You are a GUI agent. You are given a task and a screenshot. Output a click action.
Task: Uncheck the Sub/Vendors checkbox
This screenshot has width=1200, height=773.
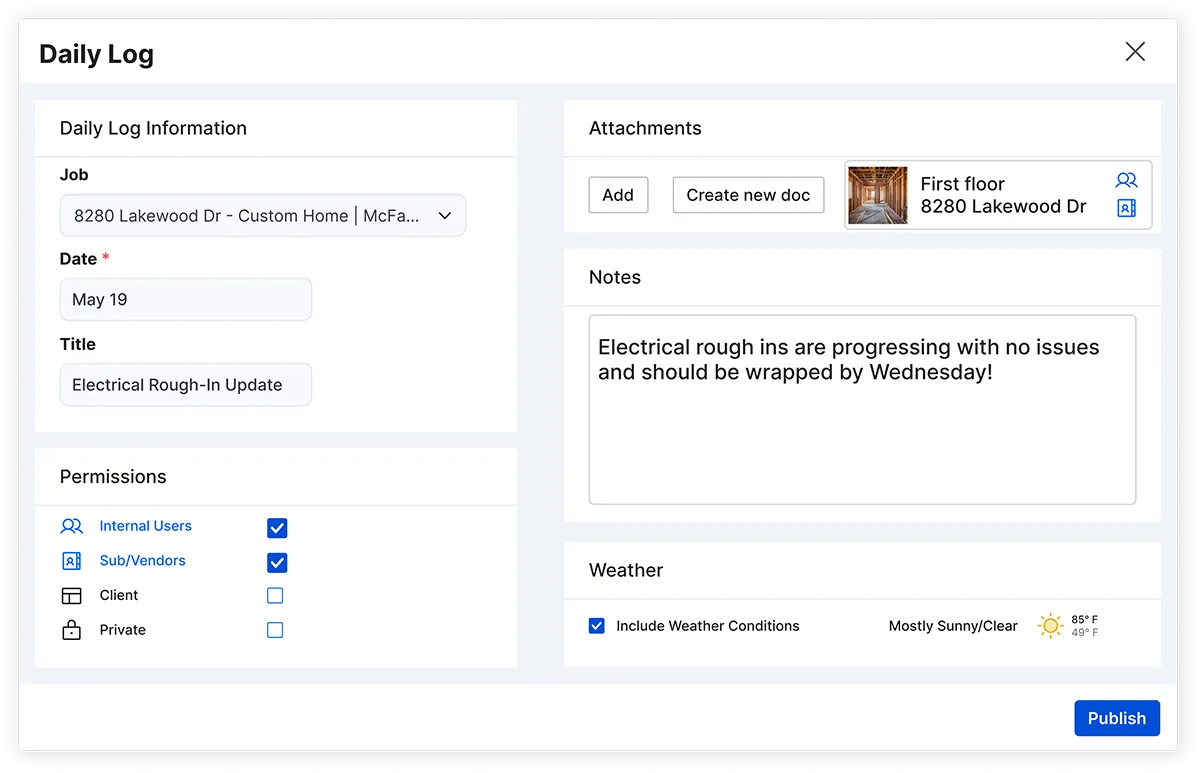277,562
